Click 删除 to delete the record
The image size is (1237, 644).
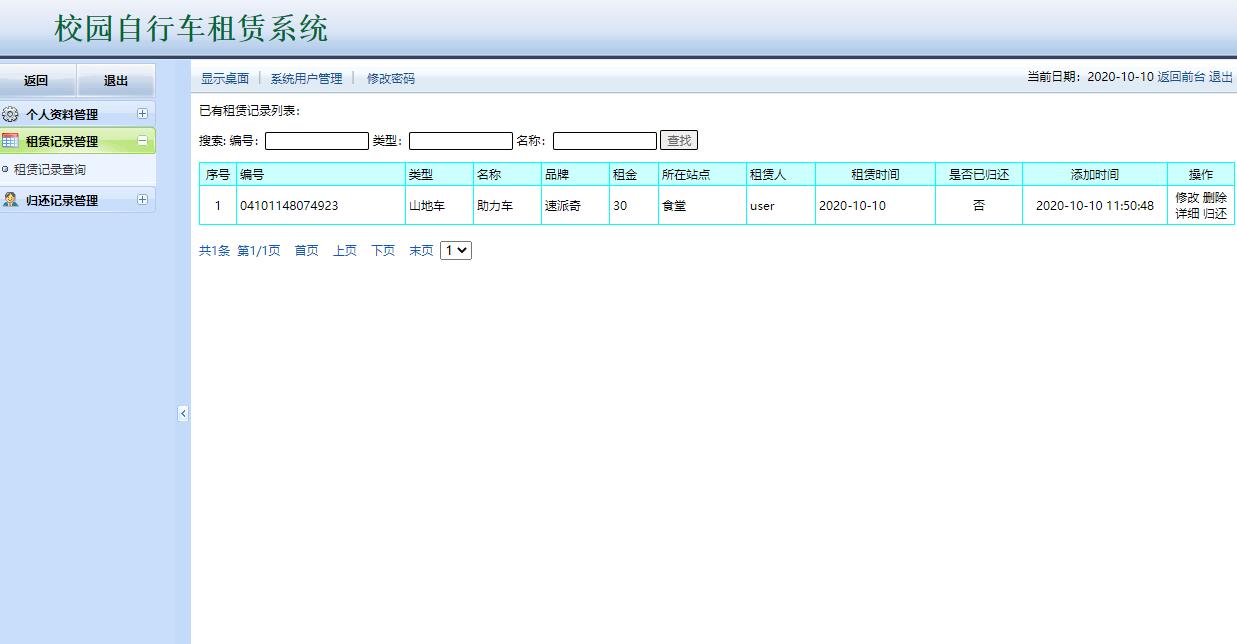1215,198
